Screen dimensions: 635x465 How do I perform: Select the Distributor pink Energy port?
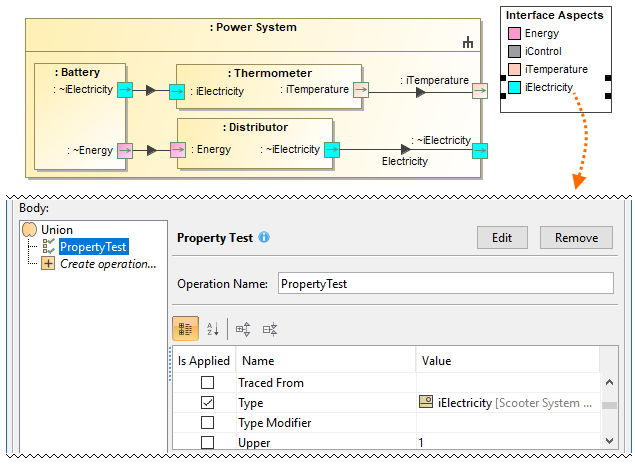click(x=178, y=150)
